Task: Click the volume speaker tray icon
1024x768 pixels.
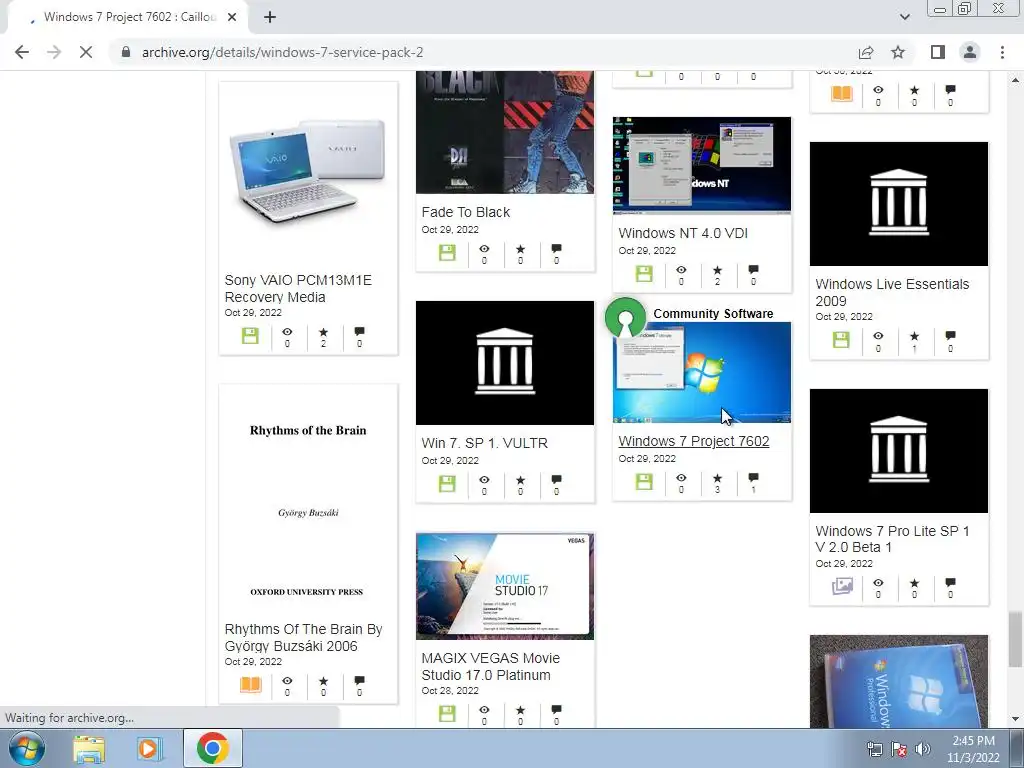Action: 923,749
